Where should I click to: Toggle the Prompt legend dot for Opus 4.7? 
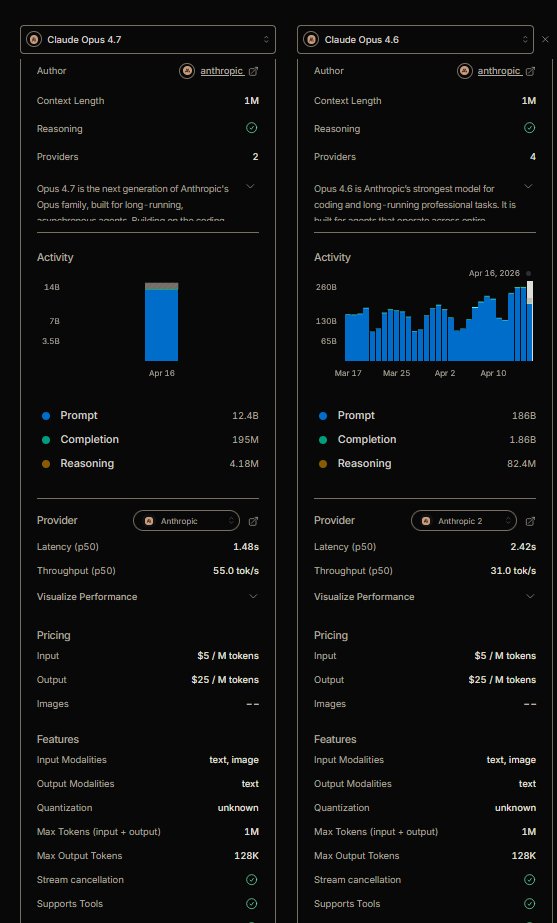coord(46,416)
